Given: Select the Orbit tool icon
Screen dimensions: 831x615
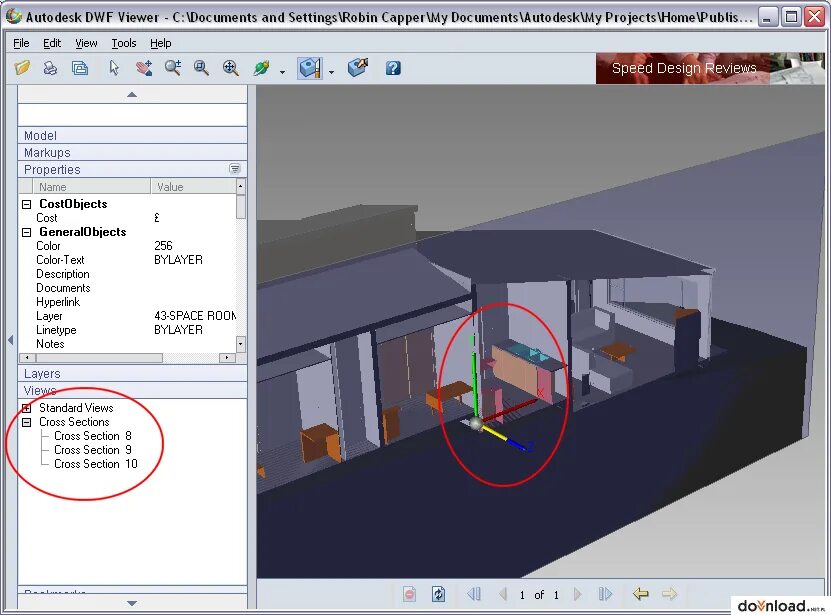Looking at the screenshot, I should [x=262, y=68].
